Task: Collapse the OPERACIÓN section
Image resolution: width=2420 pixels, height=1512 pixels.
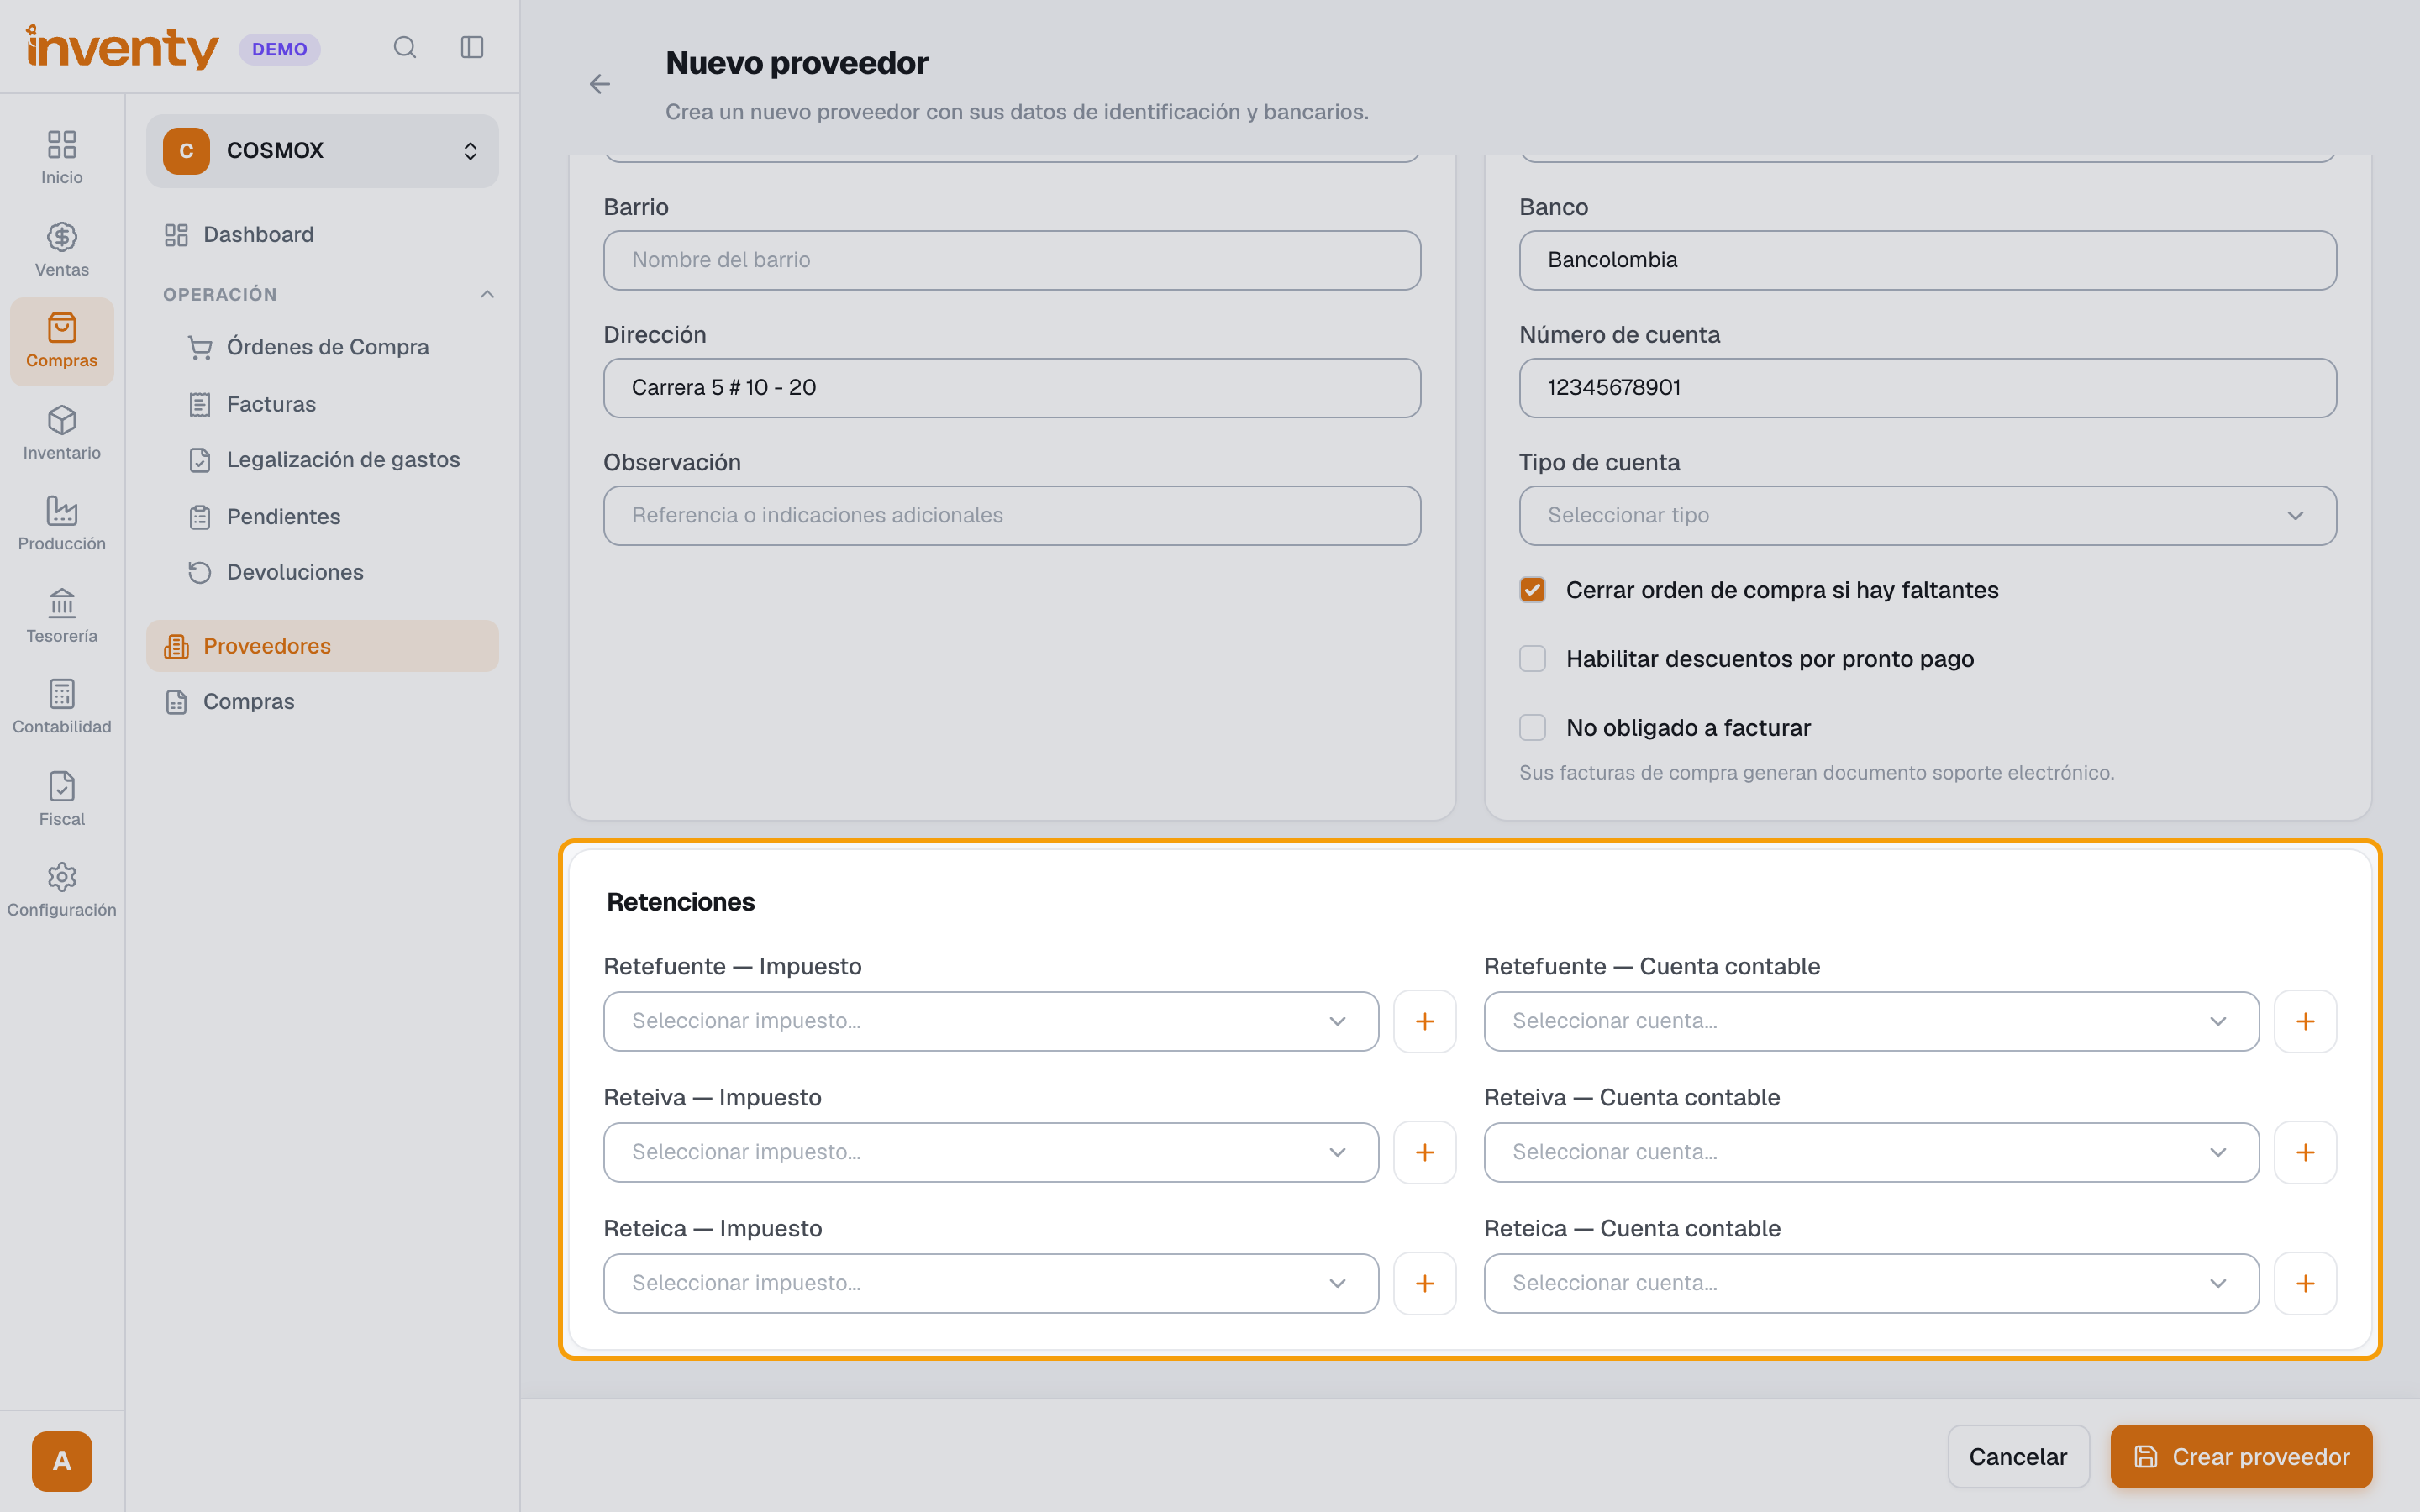Action: (487, 294)
